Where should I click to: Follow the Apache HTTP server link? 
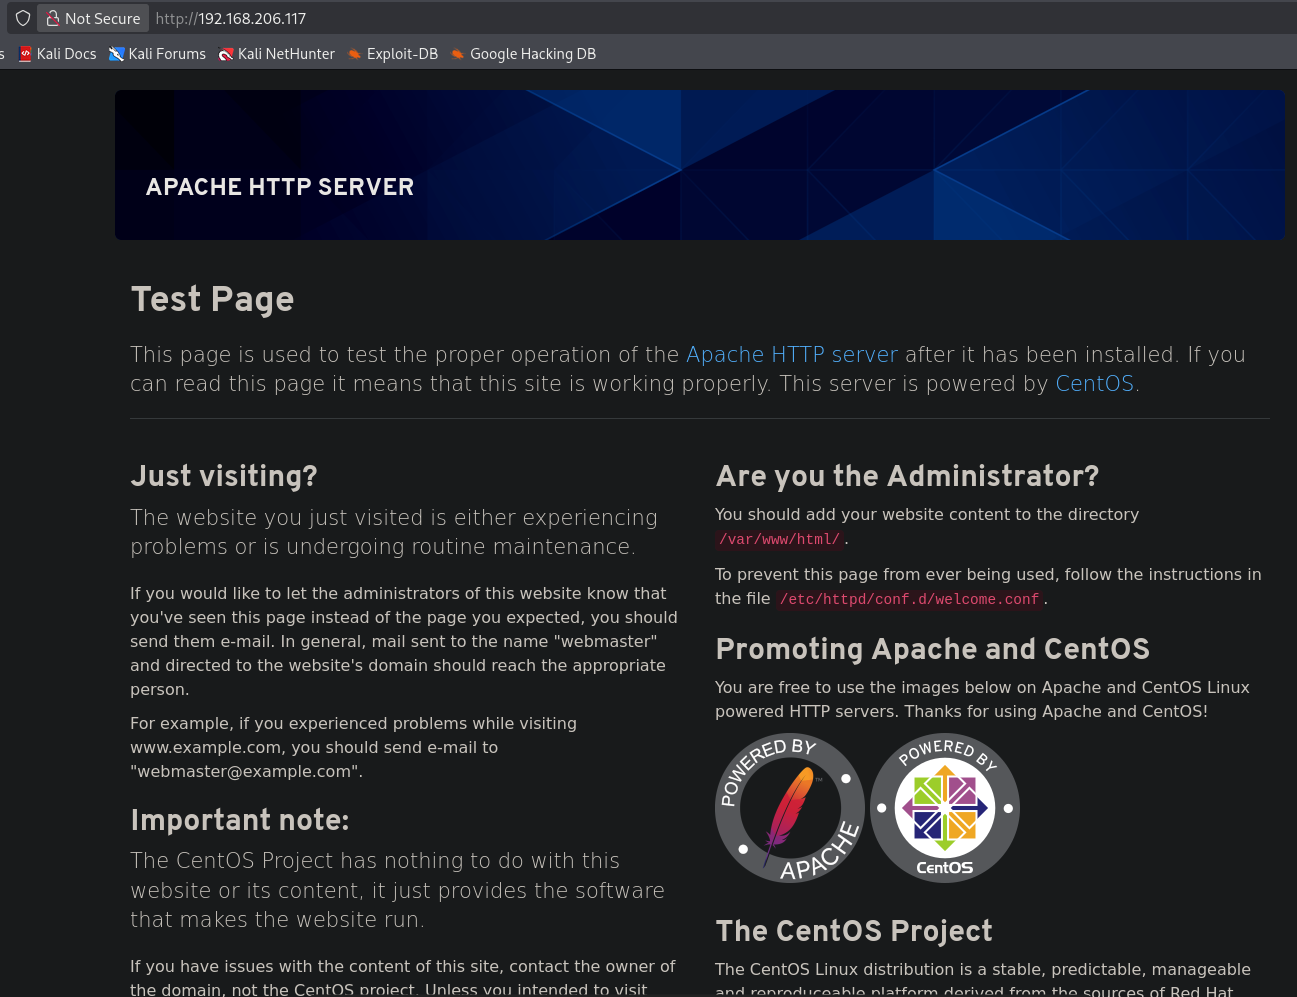point(792,355)
